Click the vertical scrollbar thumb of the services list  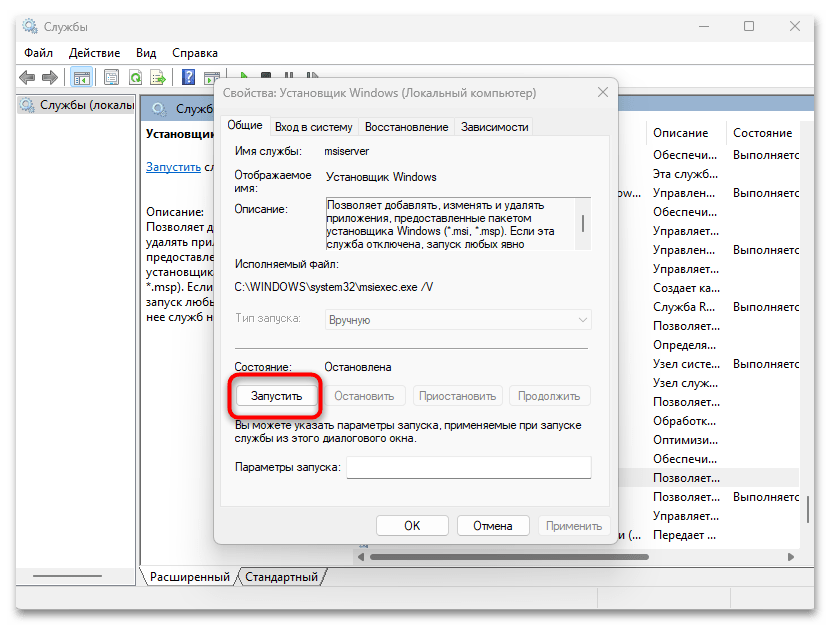807,509
